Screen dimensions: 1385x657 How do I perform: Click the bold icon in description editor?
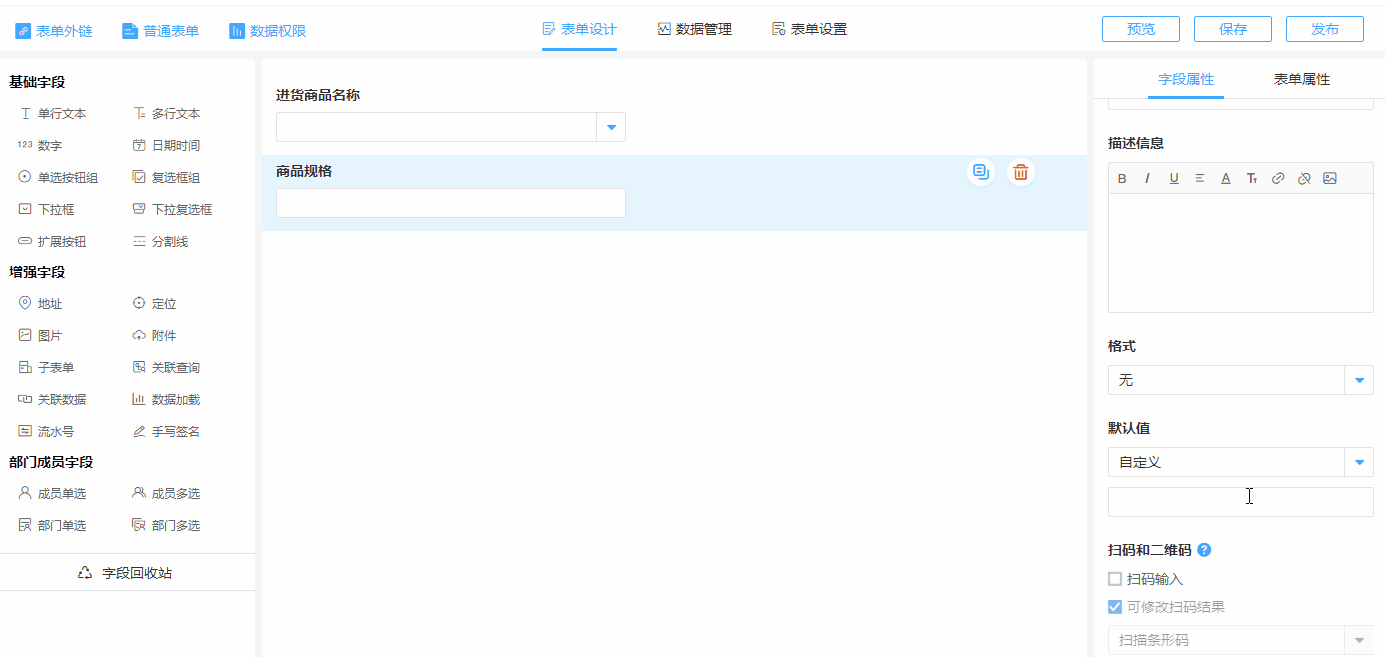click(1122, 179)
